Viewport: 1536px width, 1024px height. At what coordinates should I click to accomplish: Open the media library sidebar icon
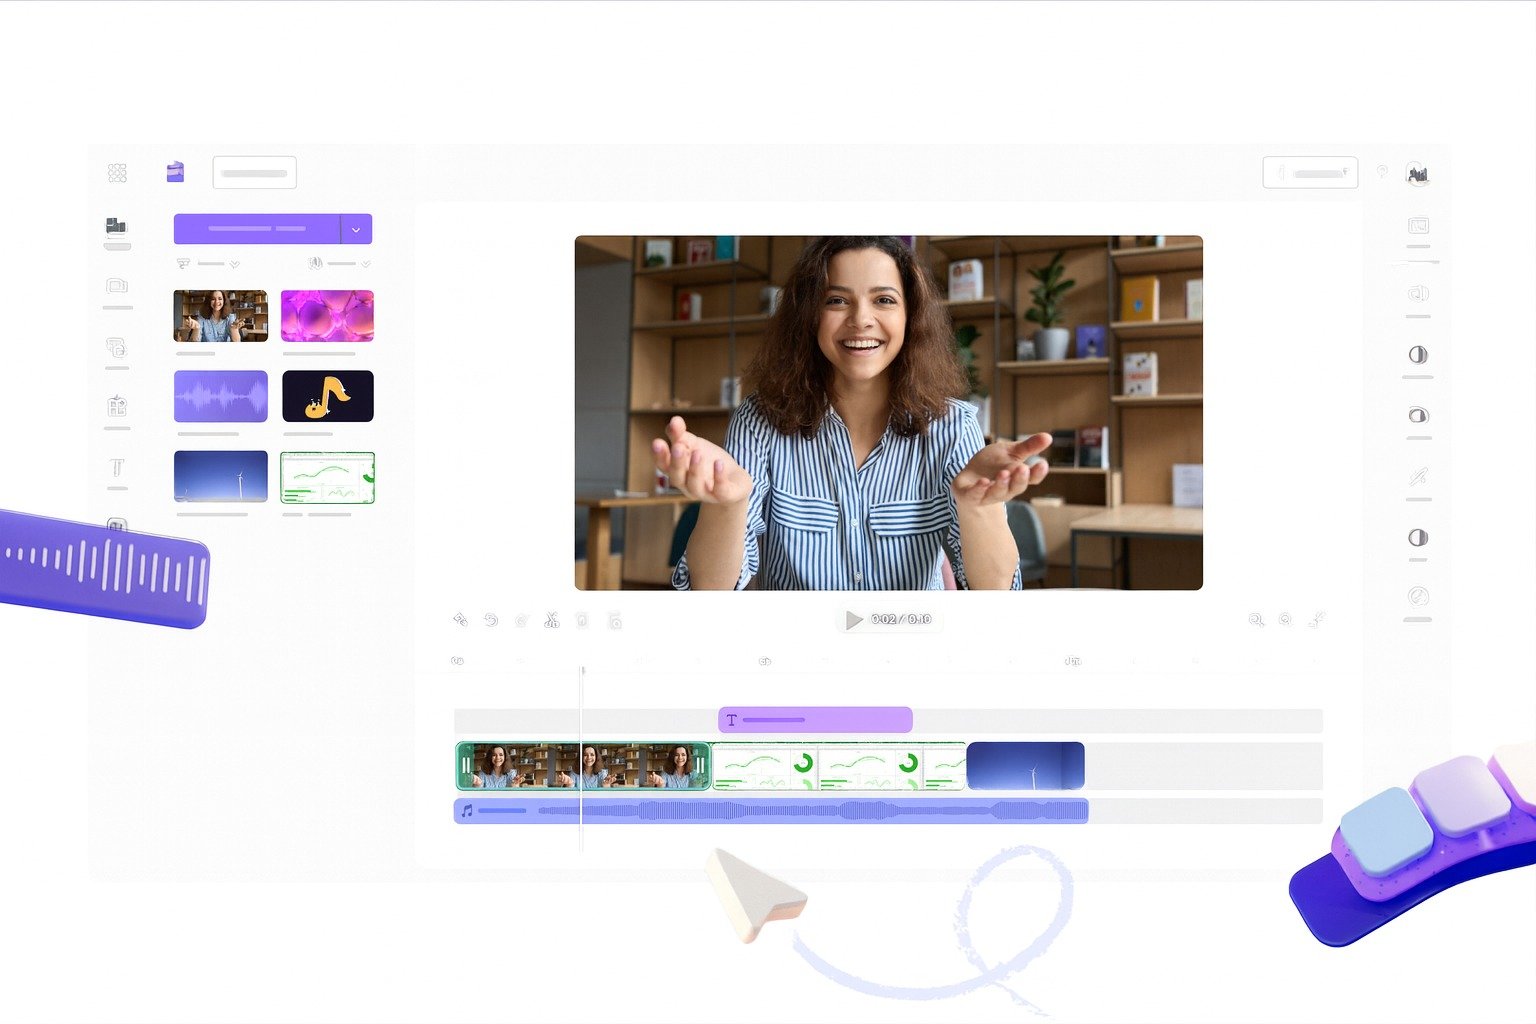pos(117,226)
